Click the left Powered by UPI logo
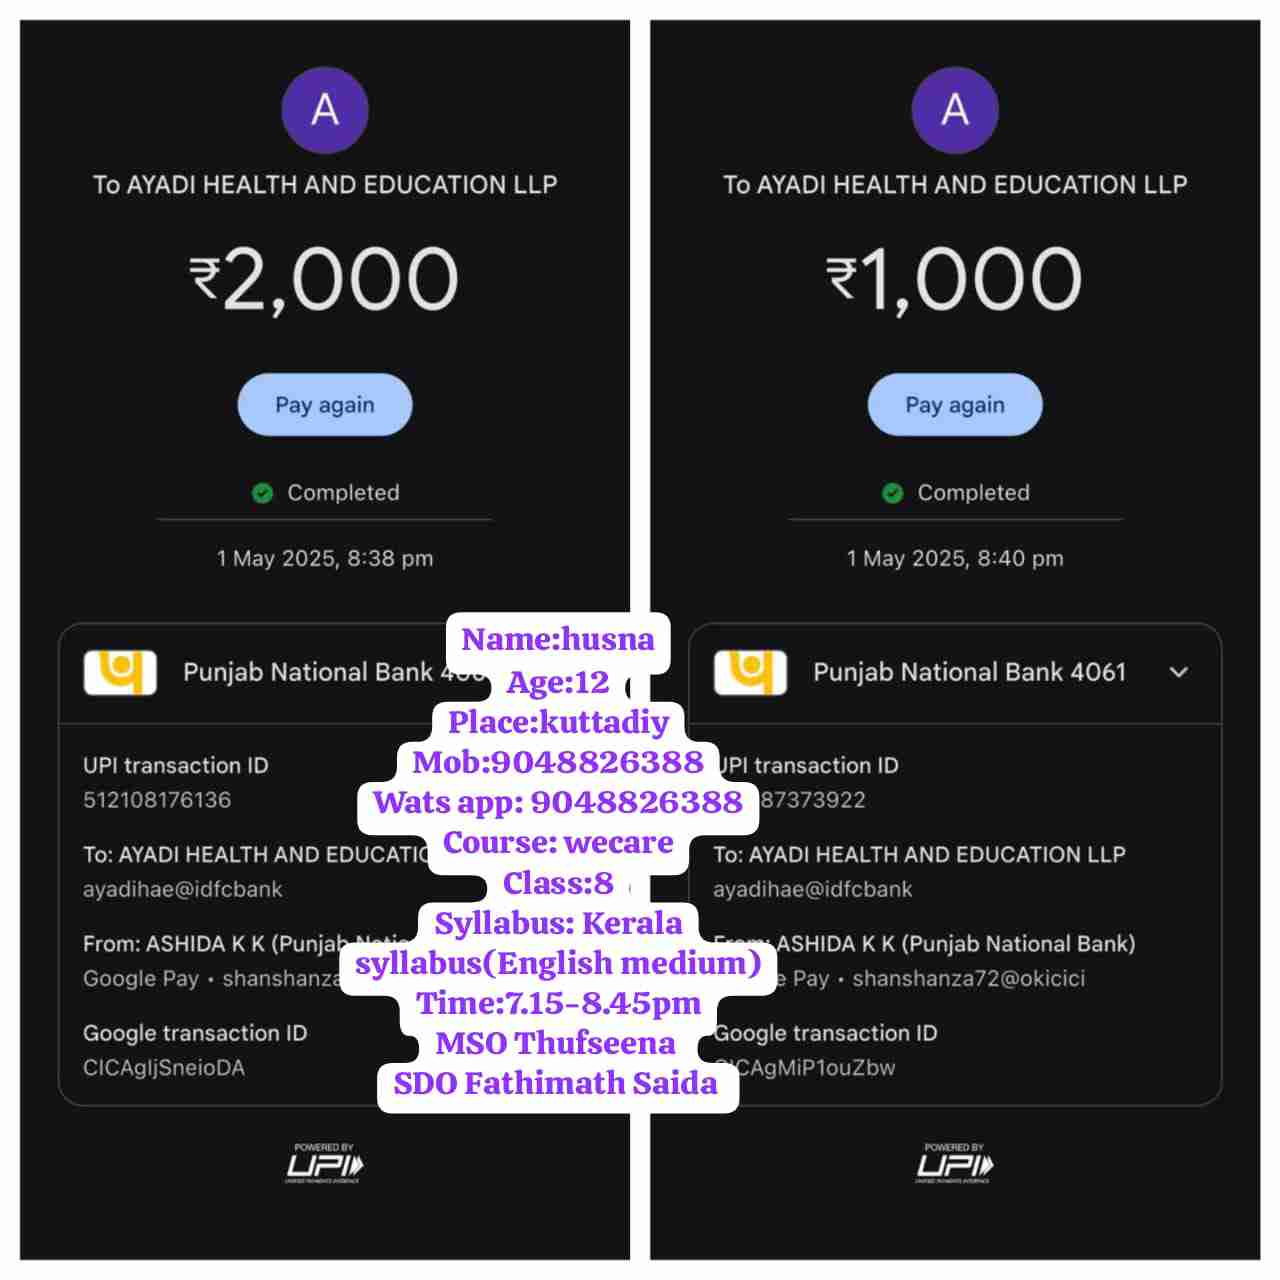The image size is (1280, 1280). coord(325,1164)
